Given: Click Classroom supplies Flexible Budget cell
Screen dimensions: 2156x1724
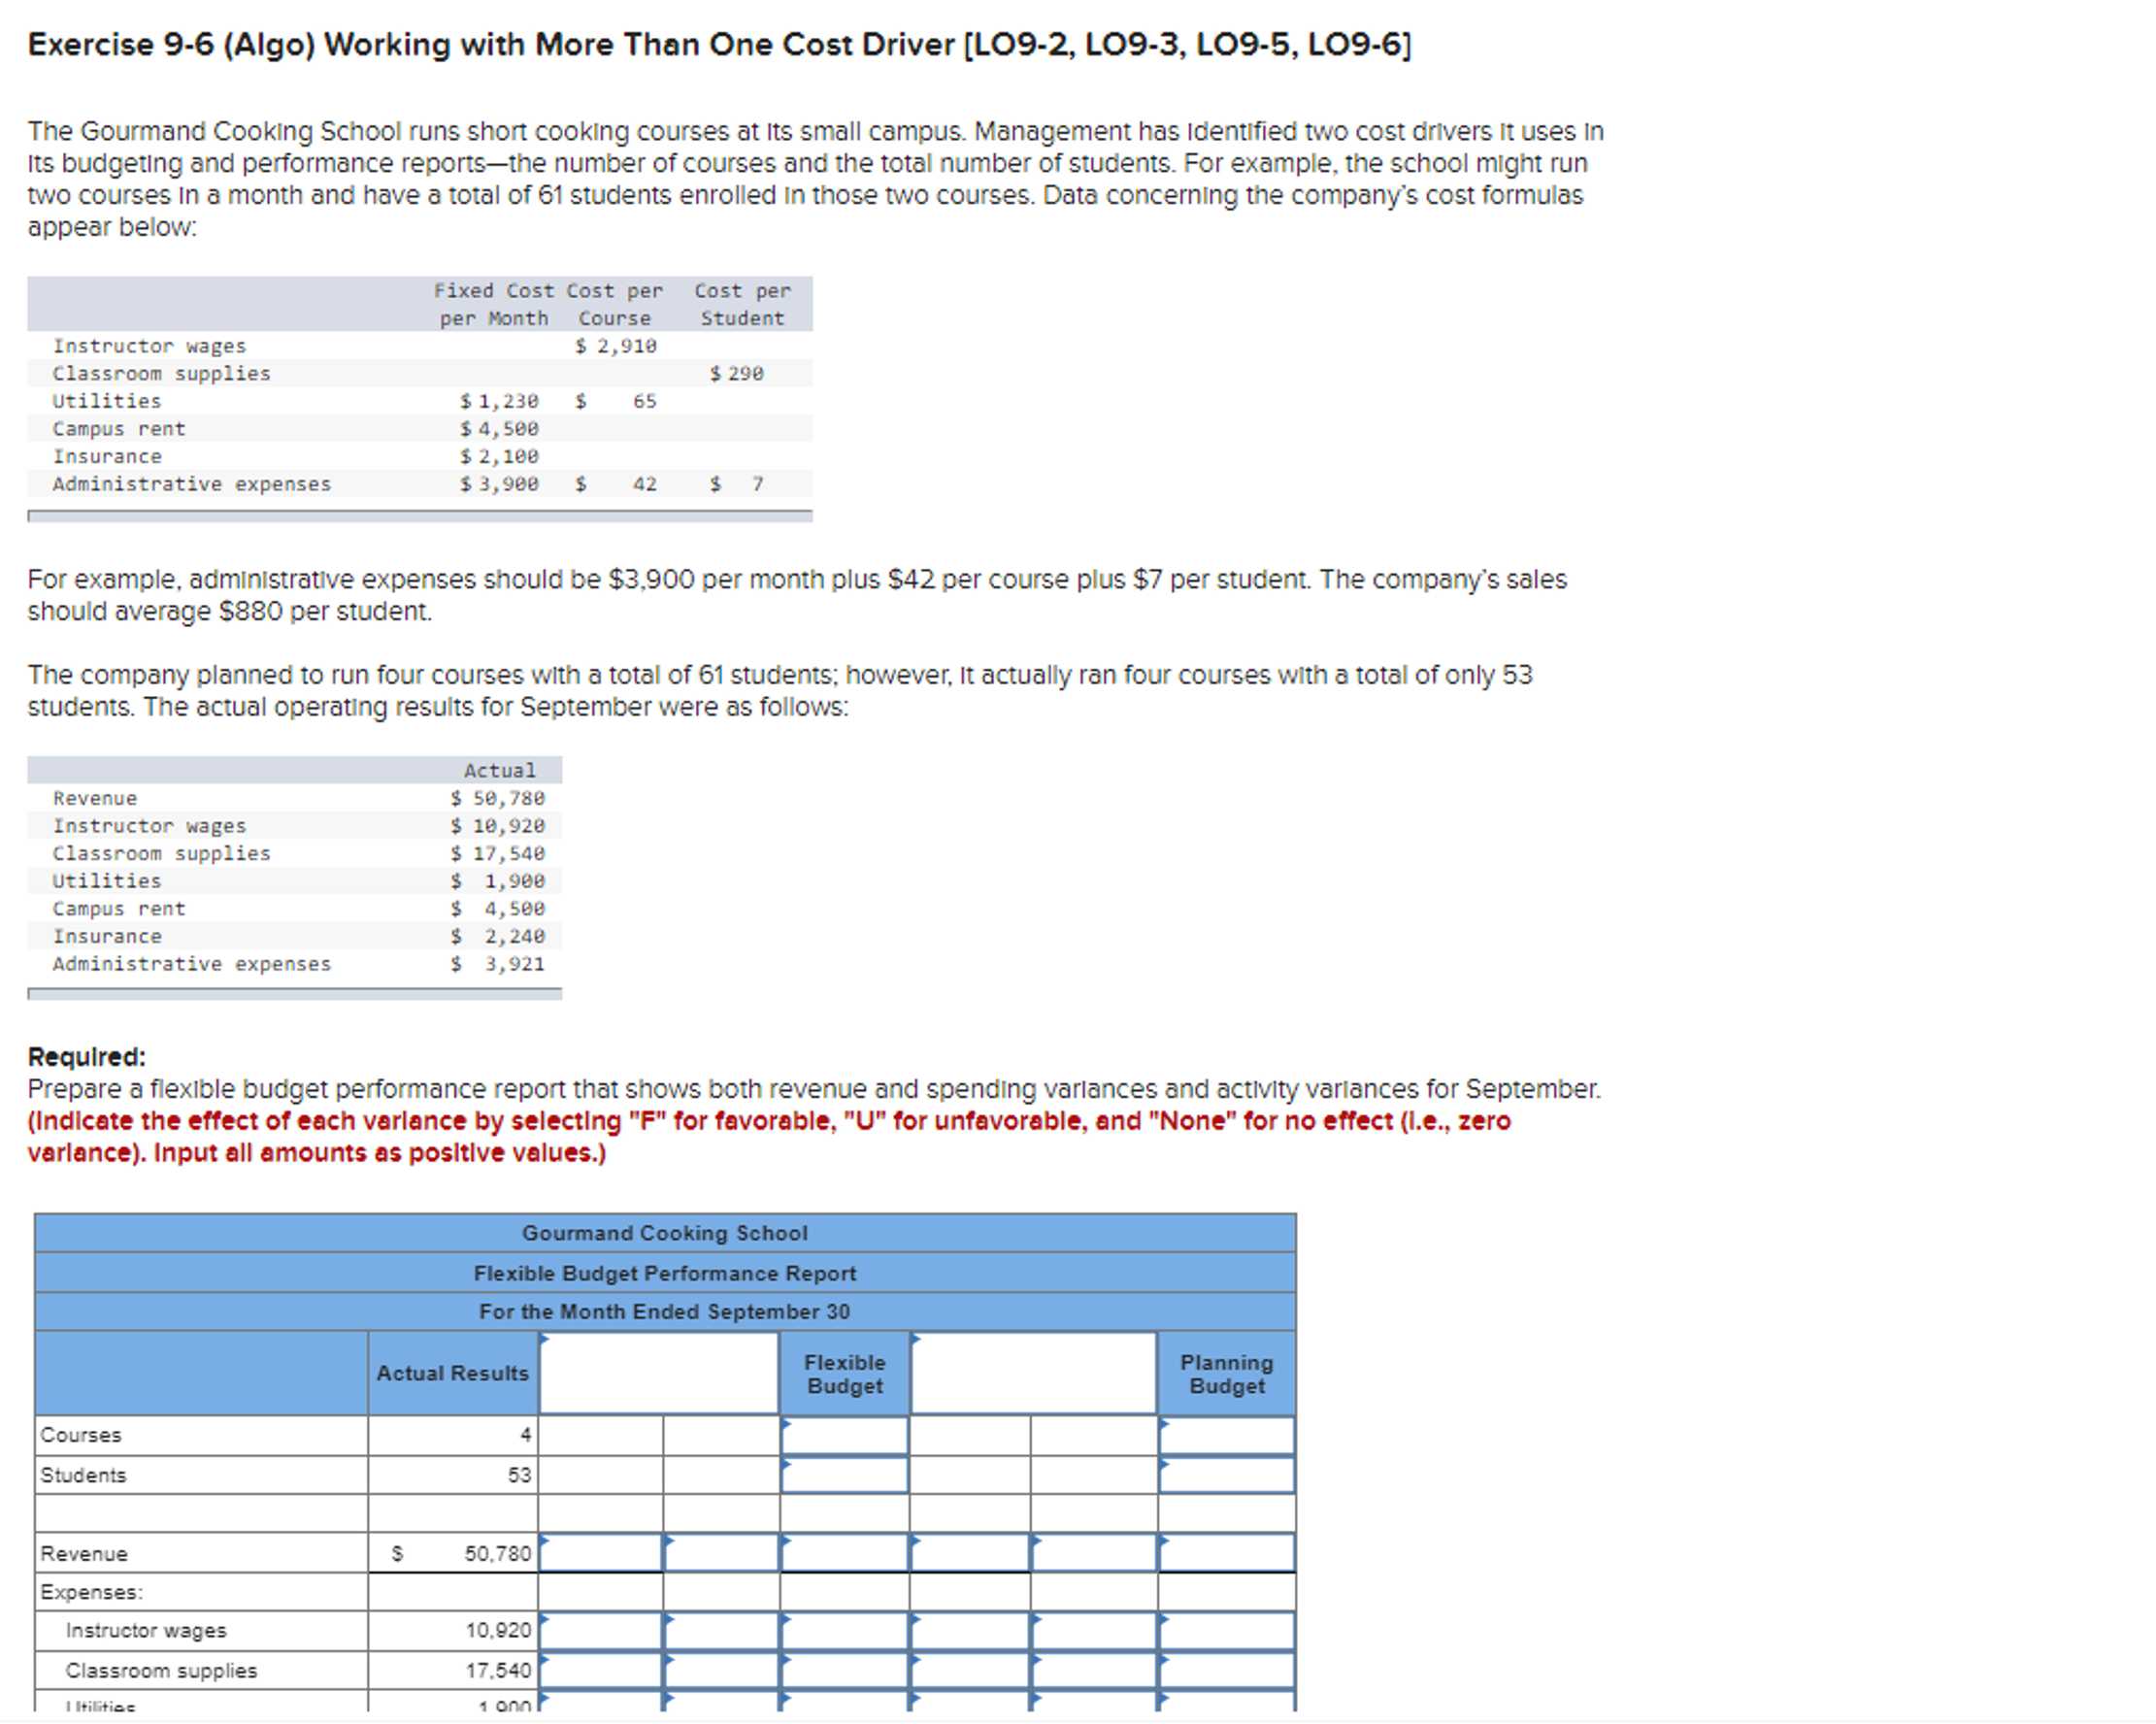Looking at the screenshot, I should click(844, 1670).
